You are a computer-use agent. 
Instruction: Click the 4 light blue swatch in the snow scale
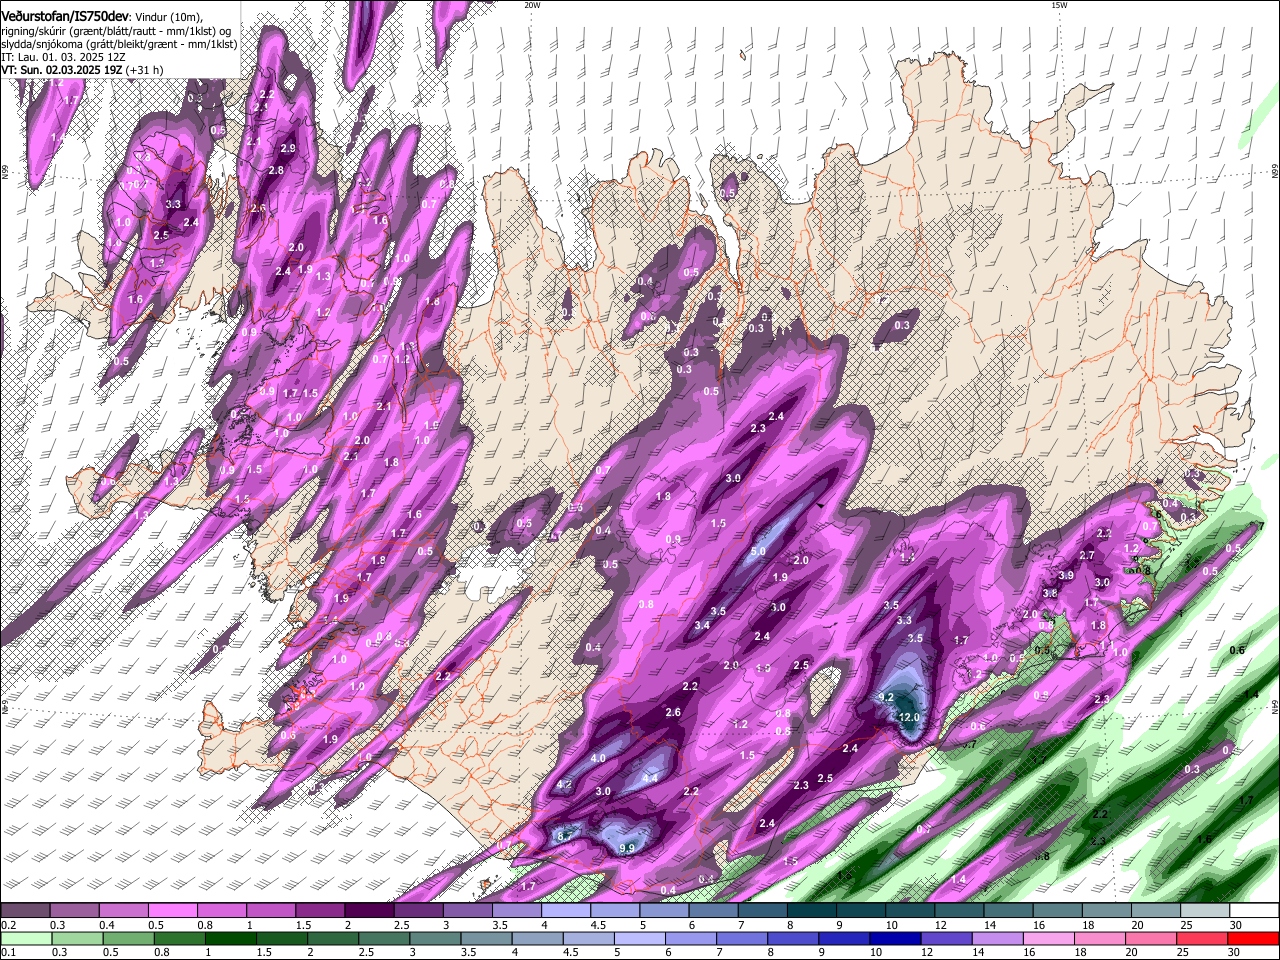(565, 911)
